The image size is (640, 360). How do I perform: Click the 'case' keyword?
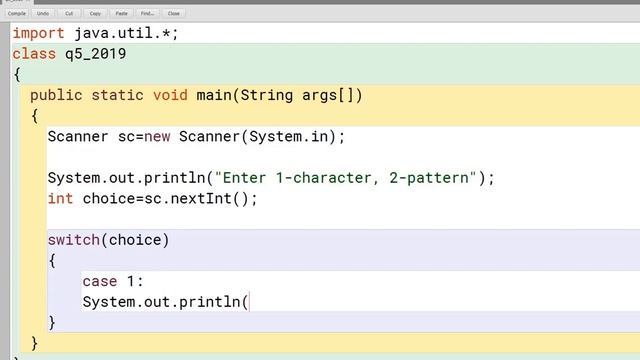coord(100,282)
